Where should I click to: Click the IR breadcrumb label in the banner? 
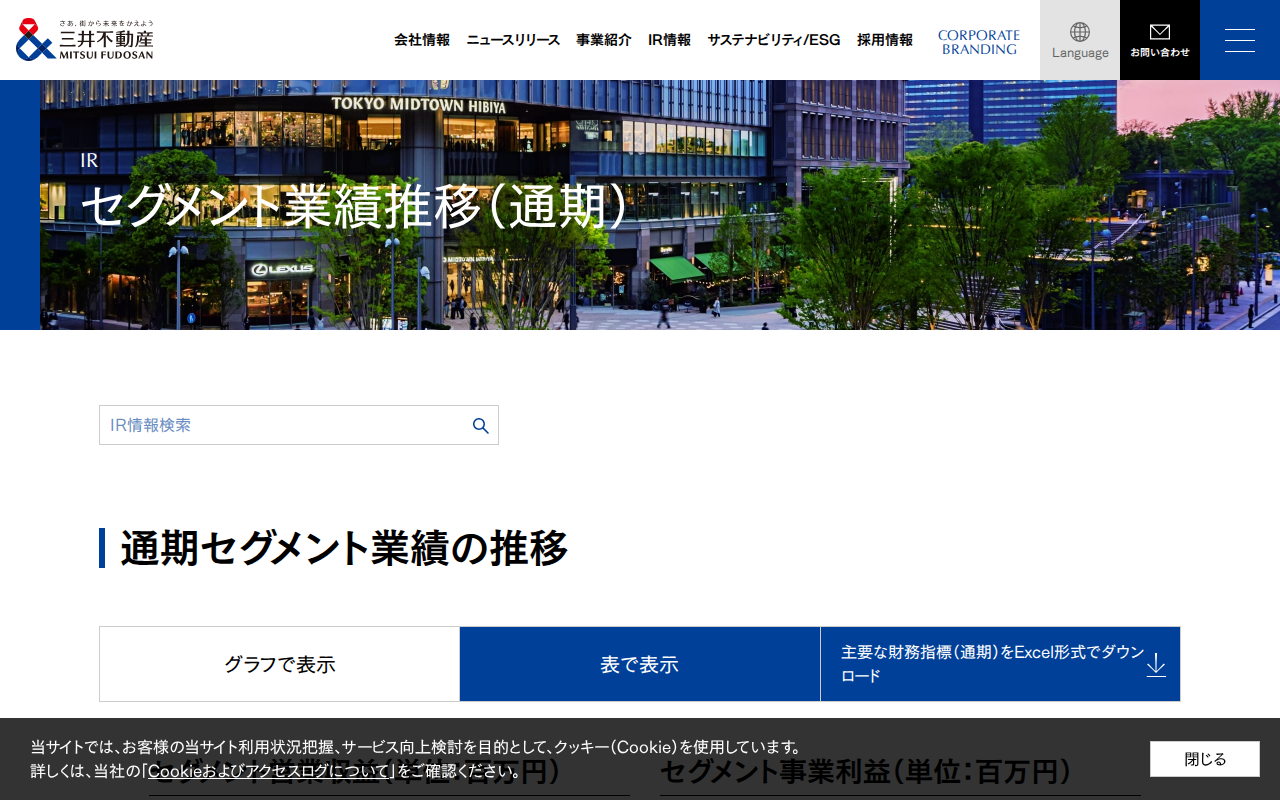click(x=89, y=160)
